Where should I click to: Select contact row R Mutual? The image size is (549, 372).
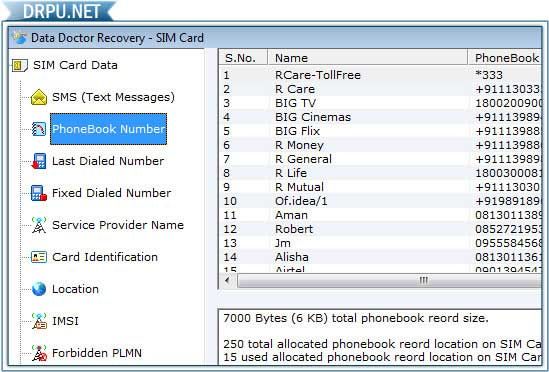tap(380, 187)
